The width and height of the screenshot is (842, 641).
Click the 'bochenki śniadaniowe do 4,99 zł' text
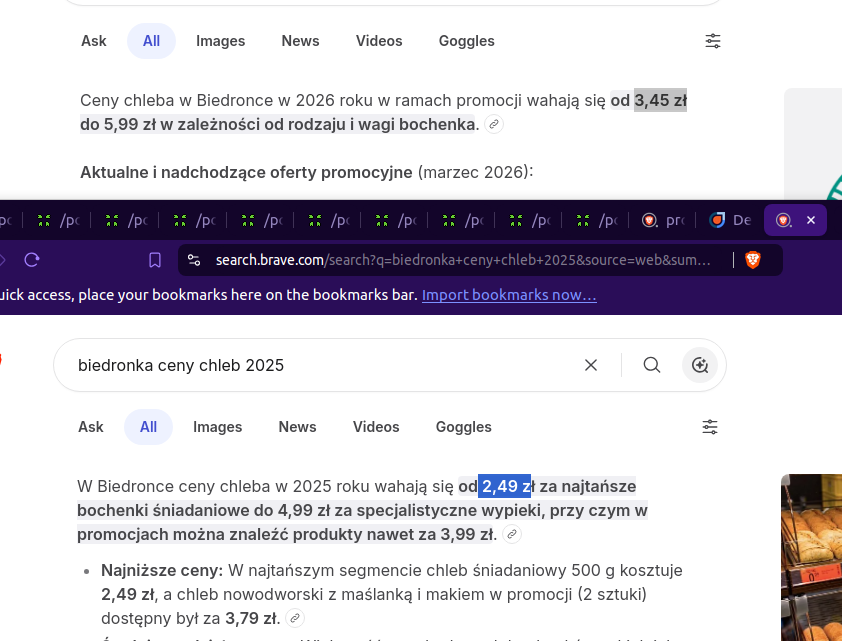pyautogui.click(x=204, y=511)
